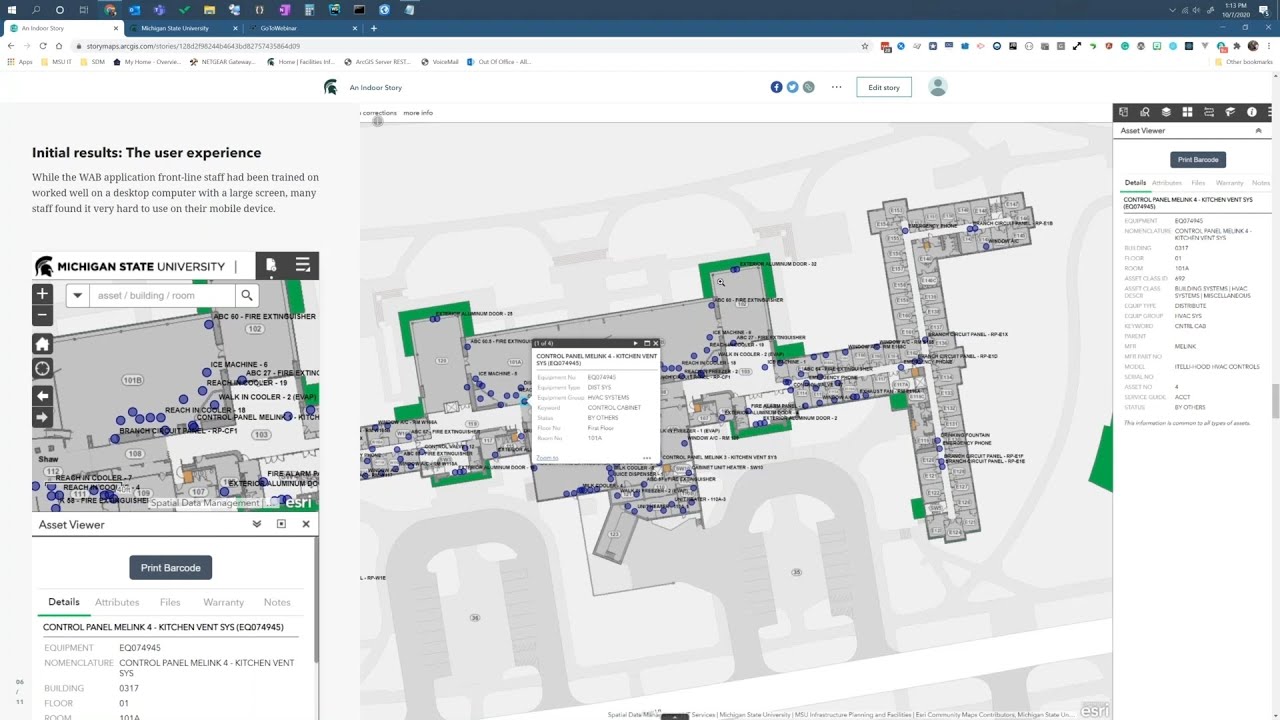Zoom in on the embedded map
Image resolution: width=1280 pixels, height=720 pixels.
click(x=42, y=294)
